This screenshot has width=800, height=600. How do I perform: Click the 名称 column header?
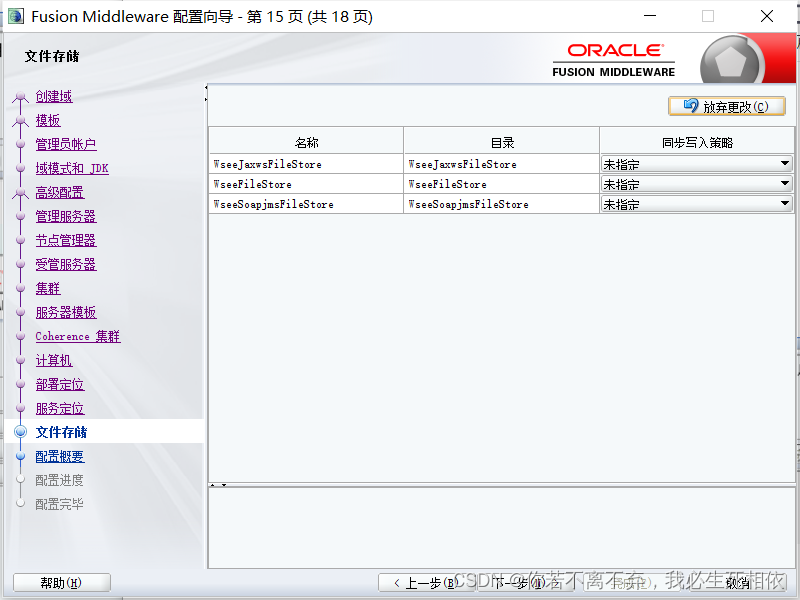306,141
